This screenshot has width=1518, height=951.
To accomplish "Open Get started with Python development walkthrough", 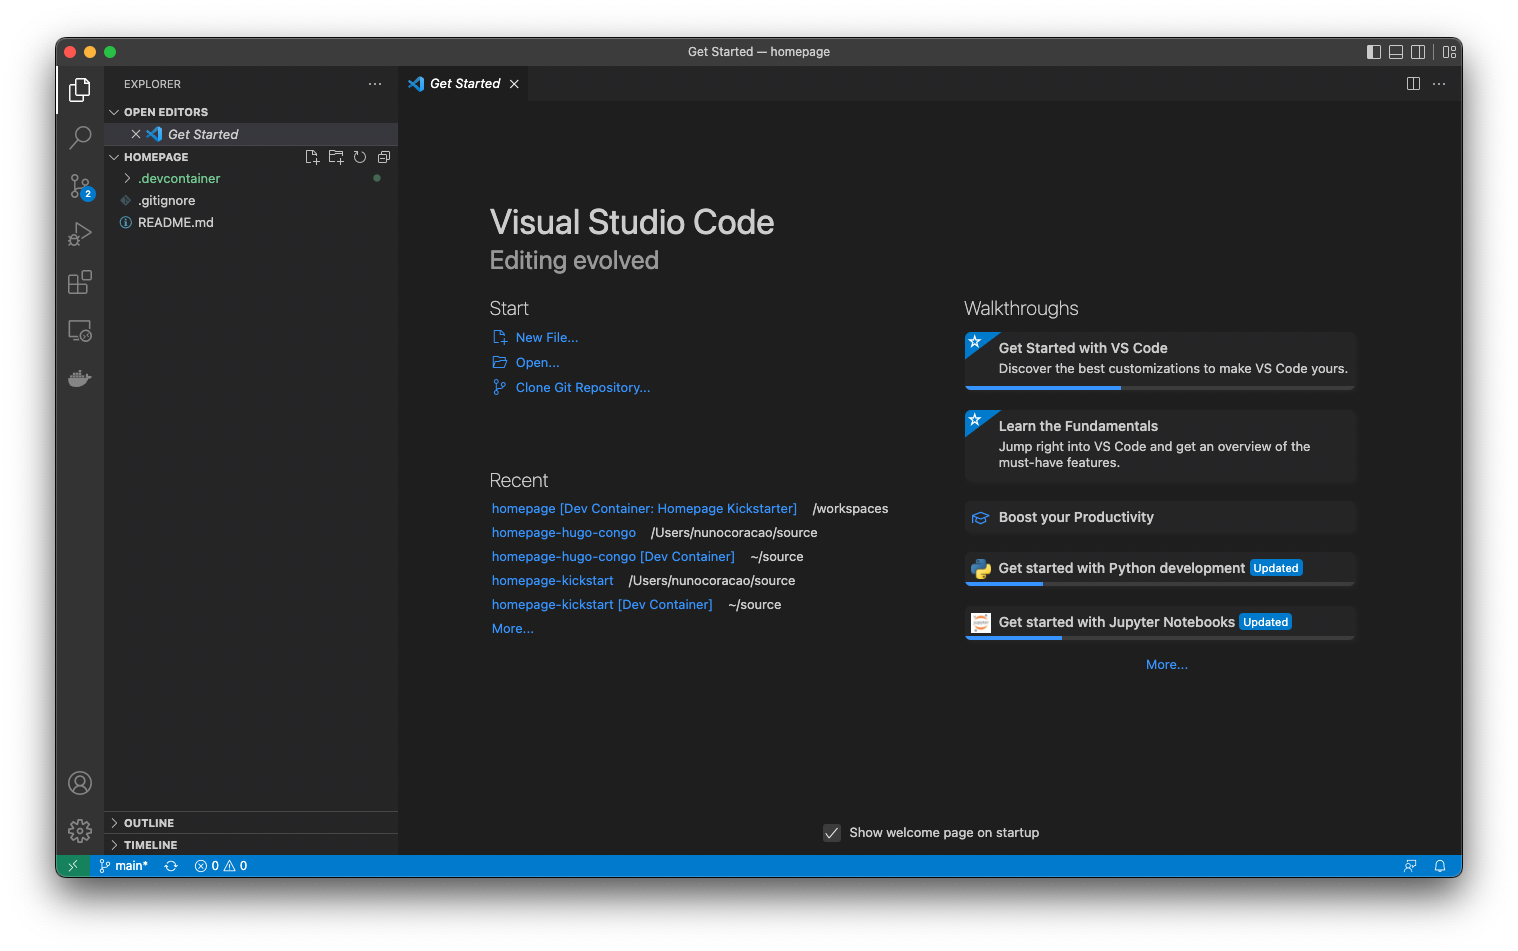I will 1121,568.
